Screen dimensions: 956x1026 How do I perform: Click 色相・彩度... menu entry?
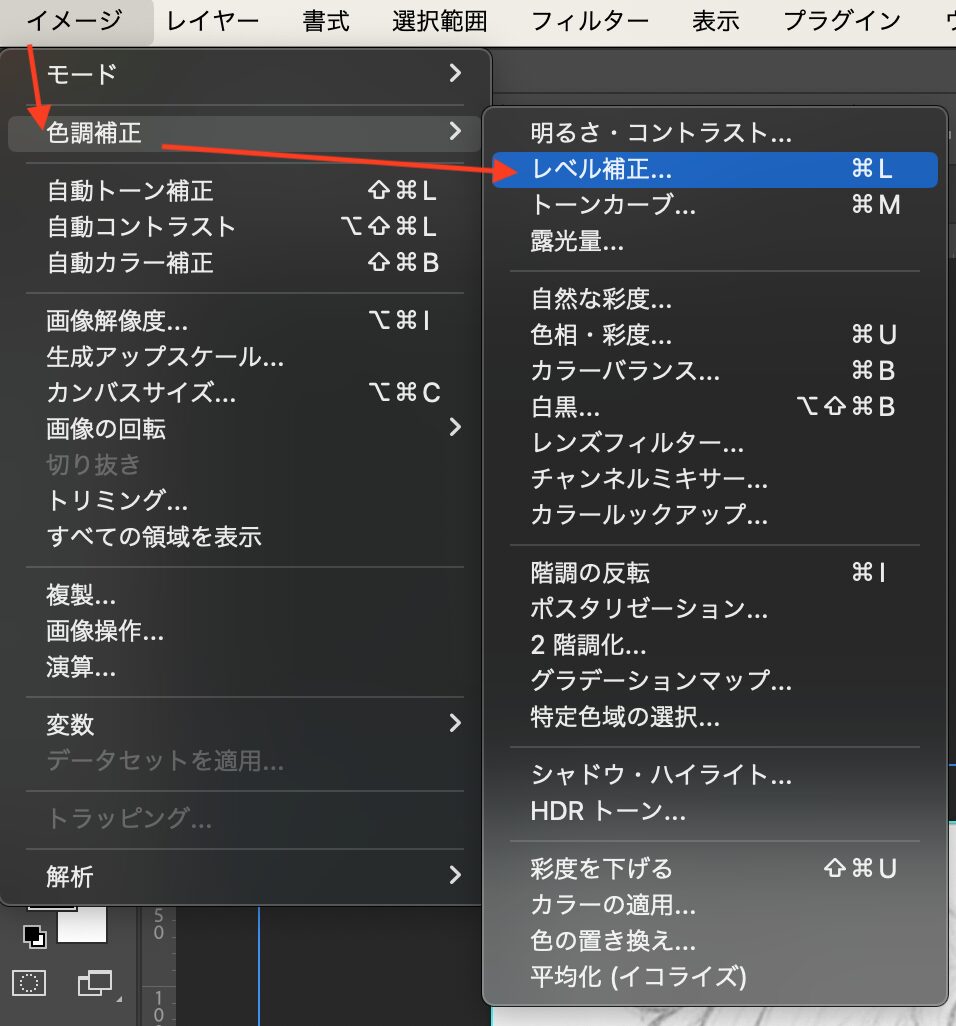pyautogui.click(x=601, y=334)
